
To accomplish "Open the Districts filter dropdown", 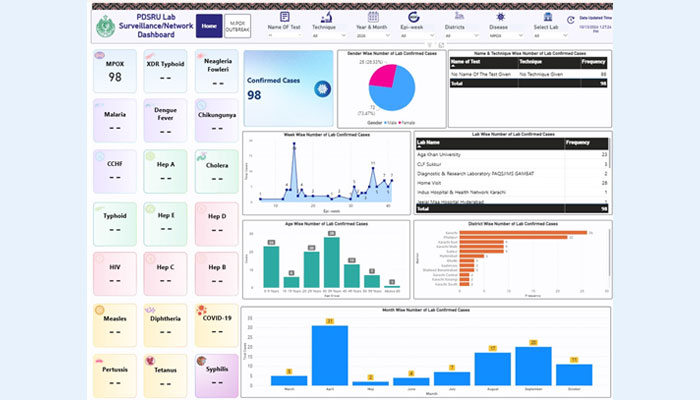I will point(462,36).
